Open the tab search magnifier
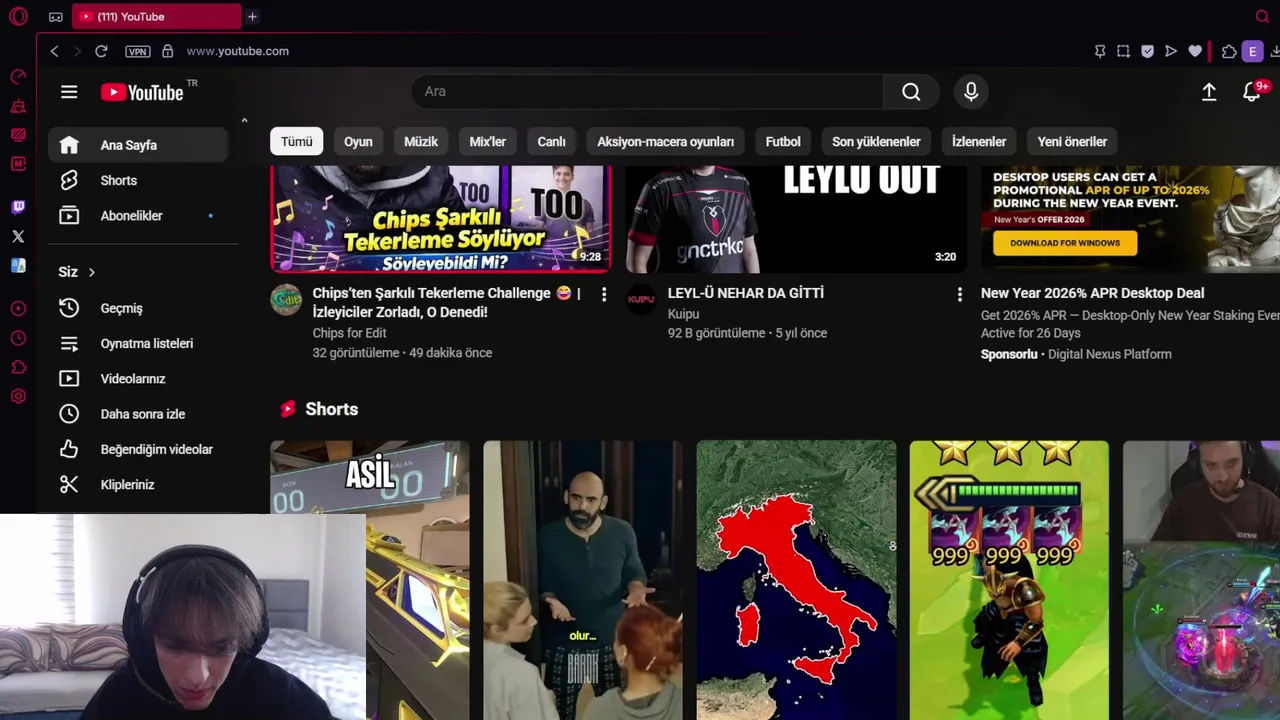 click(1262, 17)
